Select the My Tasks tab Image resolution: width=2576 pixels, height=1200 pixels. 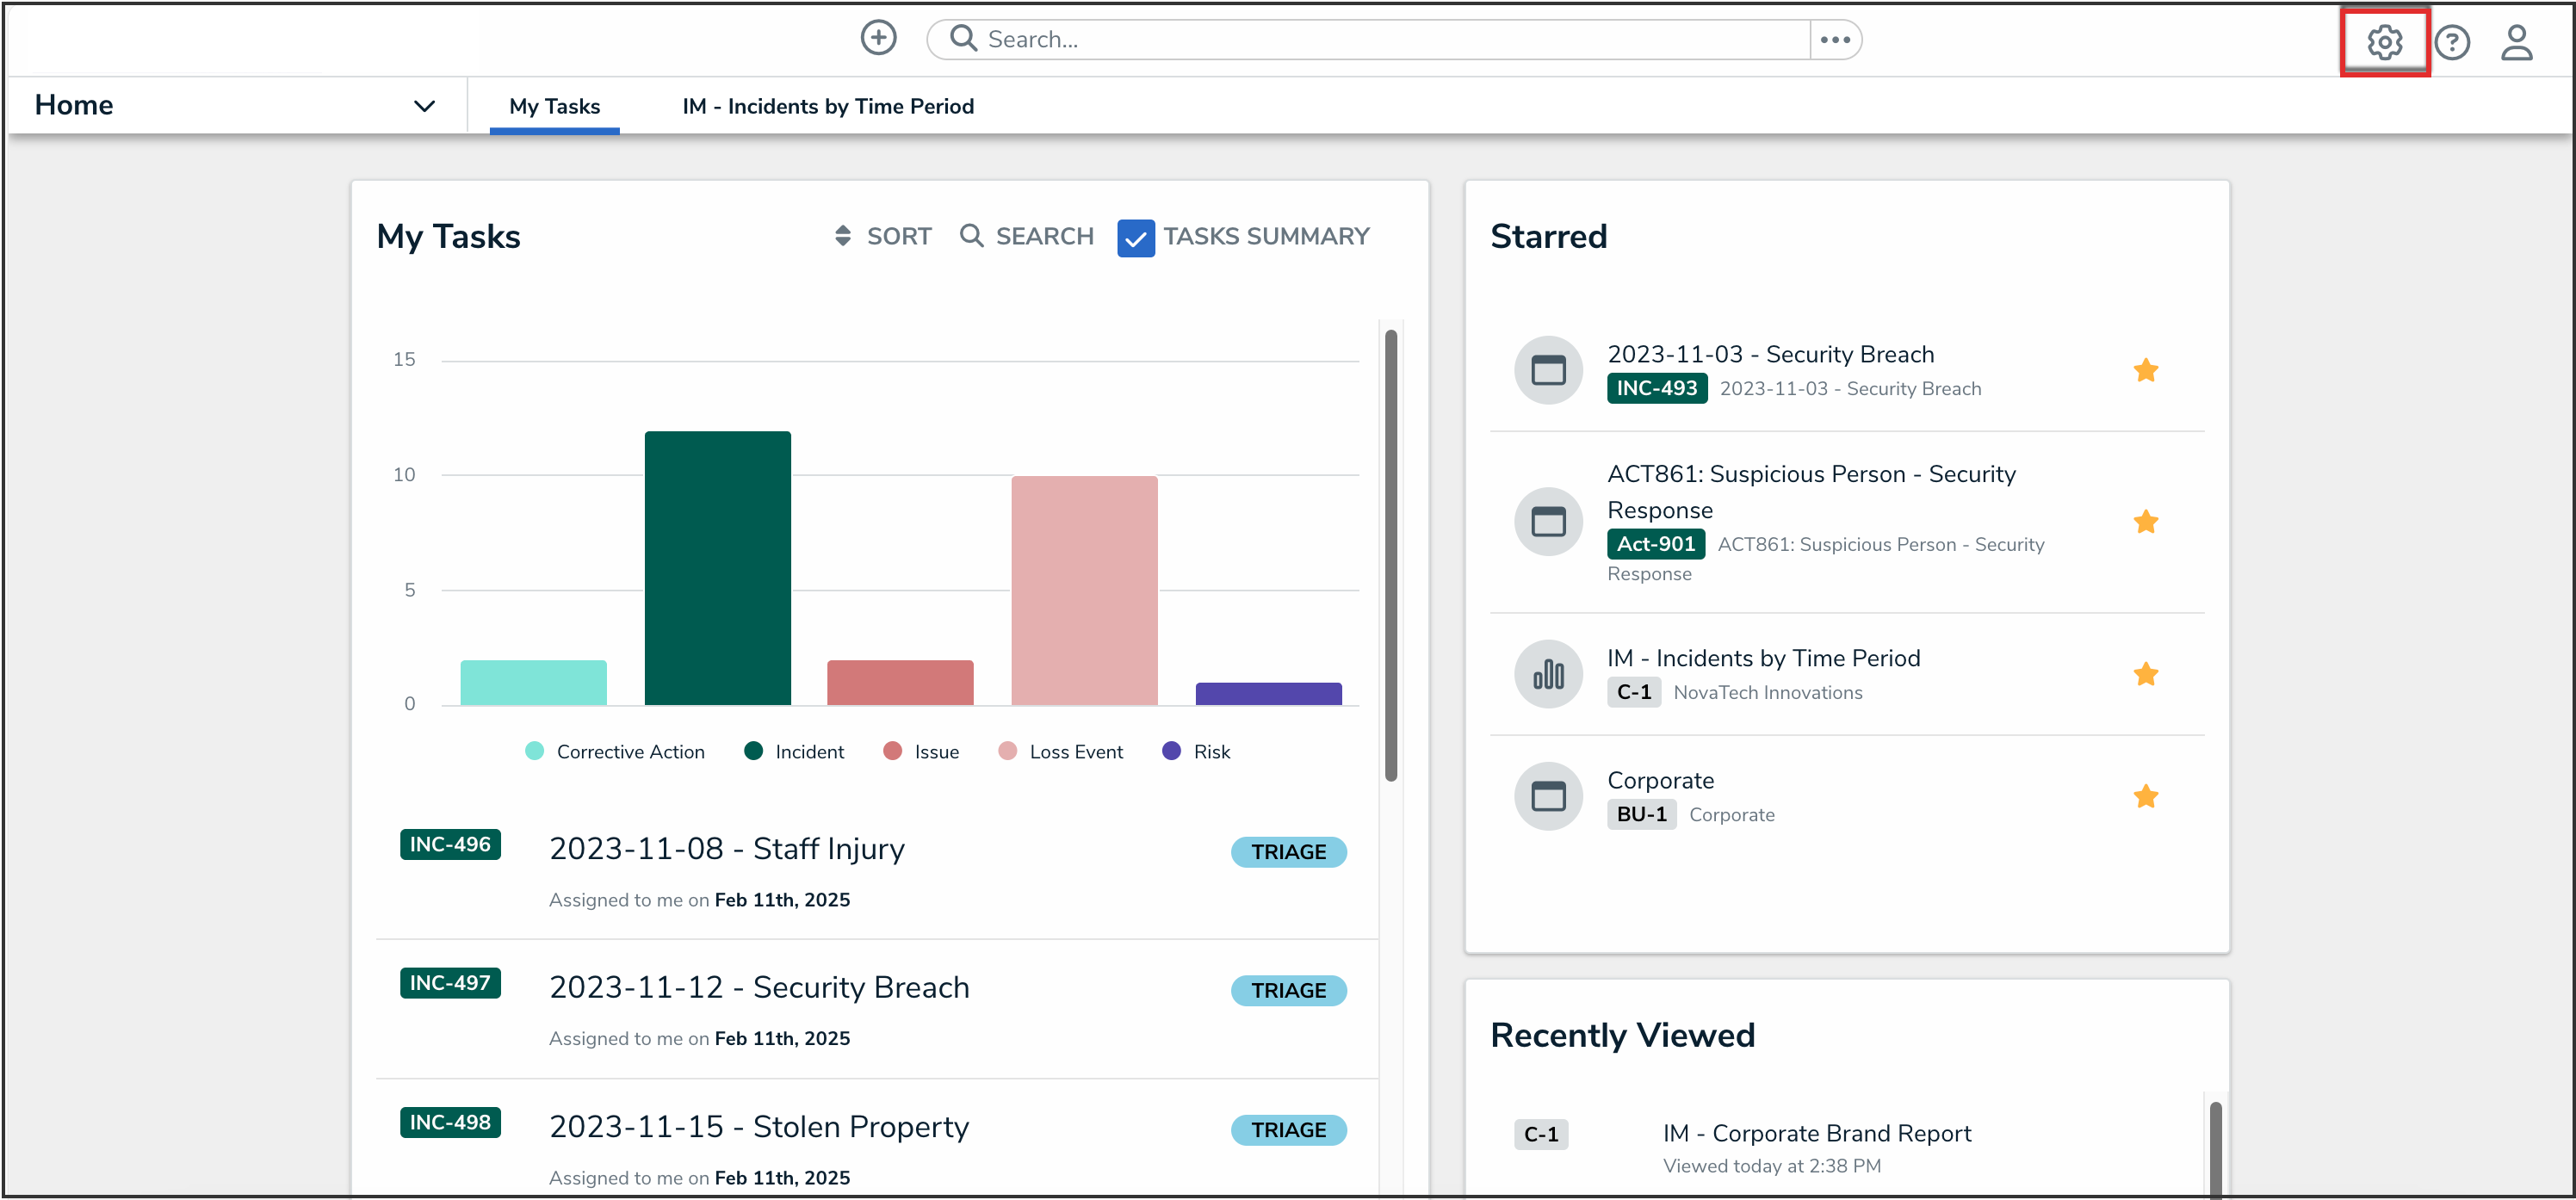pos(554,106)
